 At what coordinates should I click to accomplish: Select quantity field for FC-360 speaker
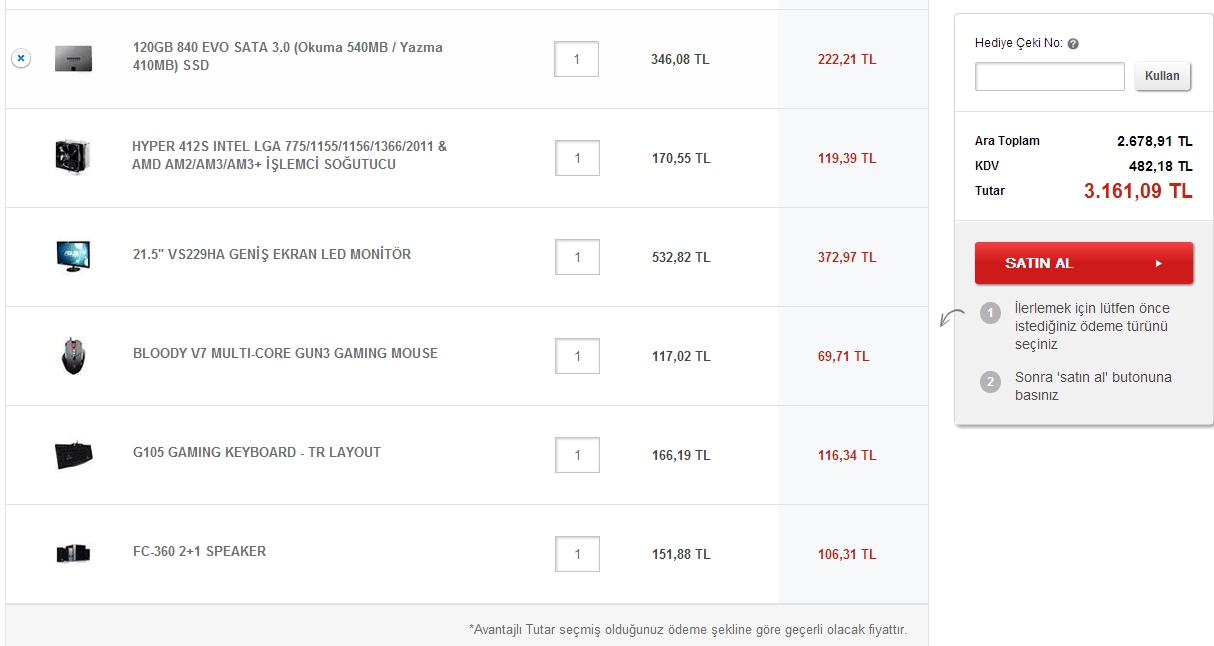pos(577,554)
